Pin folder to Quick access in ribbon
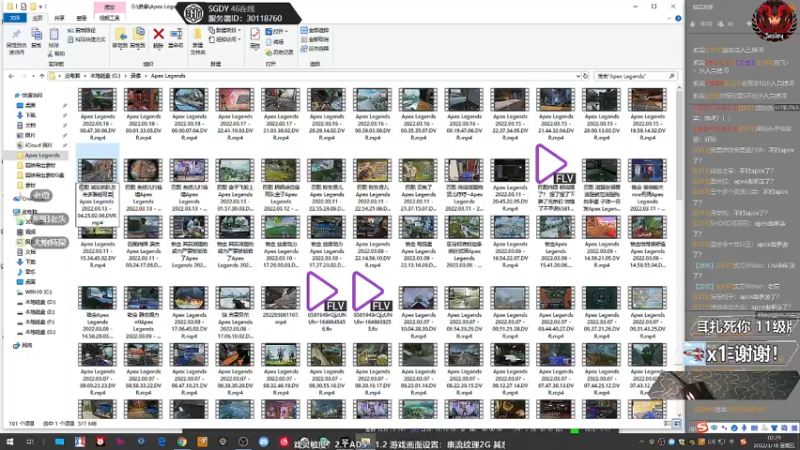800x450 pixels. point(16,41)
